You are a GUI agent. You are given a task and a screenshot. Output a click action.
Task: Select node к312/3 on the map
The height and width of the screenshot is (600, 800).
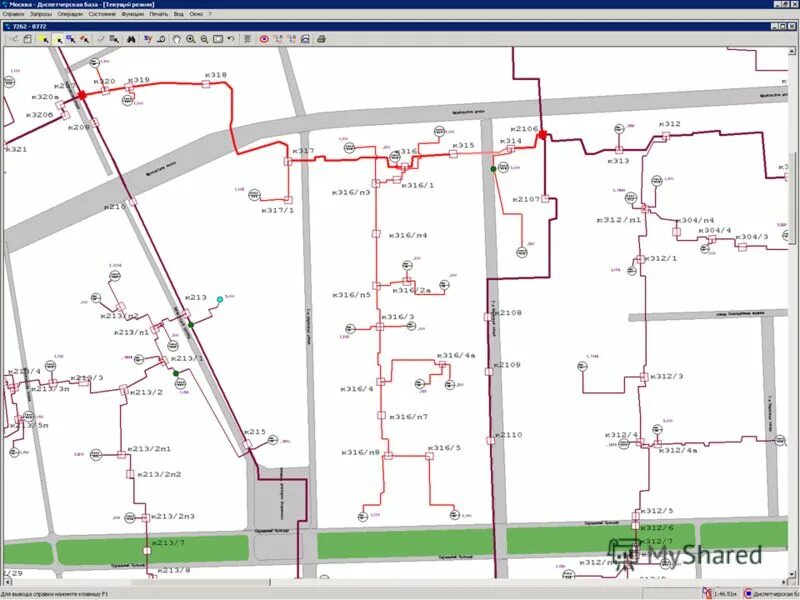pyautogui.click(x=644, y=377)
